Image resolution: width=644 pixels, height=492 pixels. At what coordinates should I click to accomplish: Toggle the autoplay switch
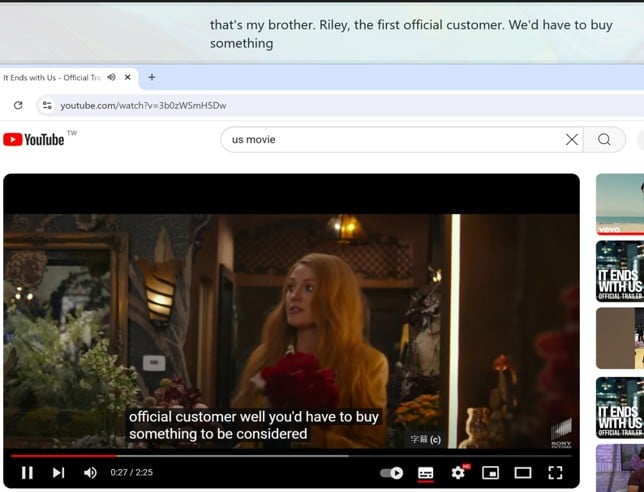tap(391, 473)
